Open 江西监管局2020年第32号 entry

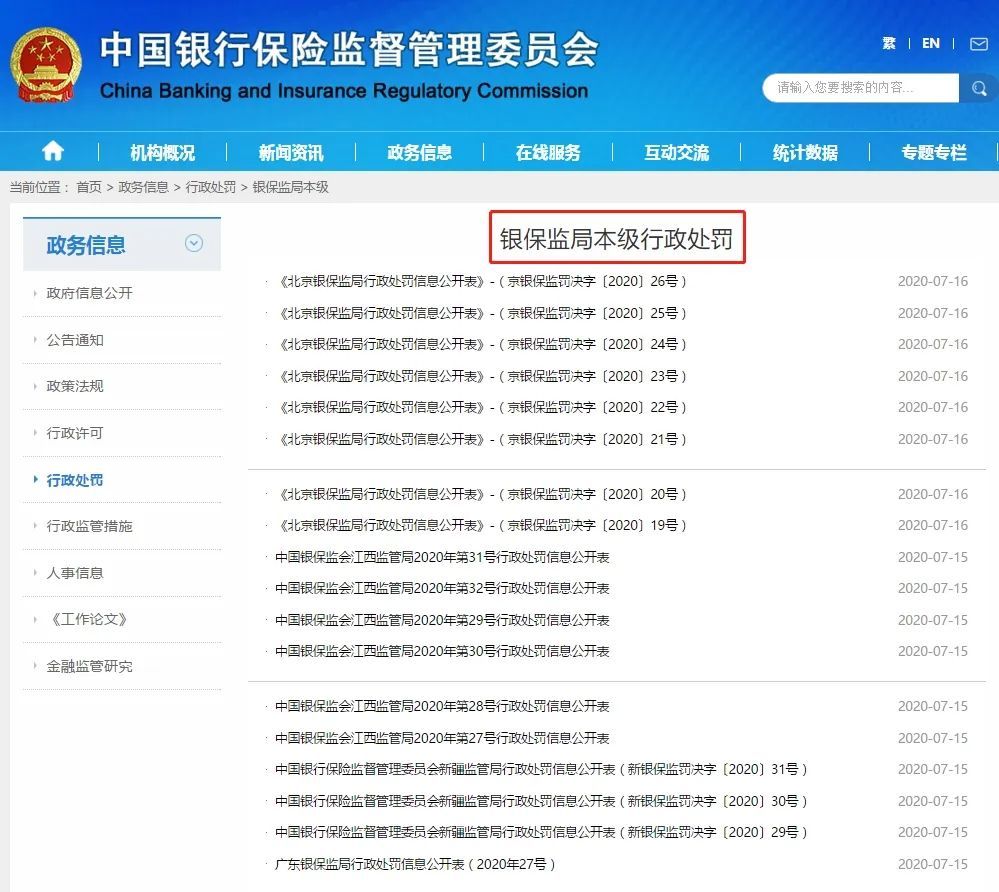pos(442,588)
